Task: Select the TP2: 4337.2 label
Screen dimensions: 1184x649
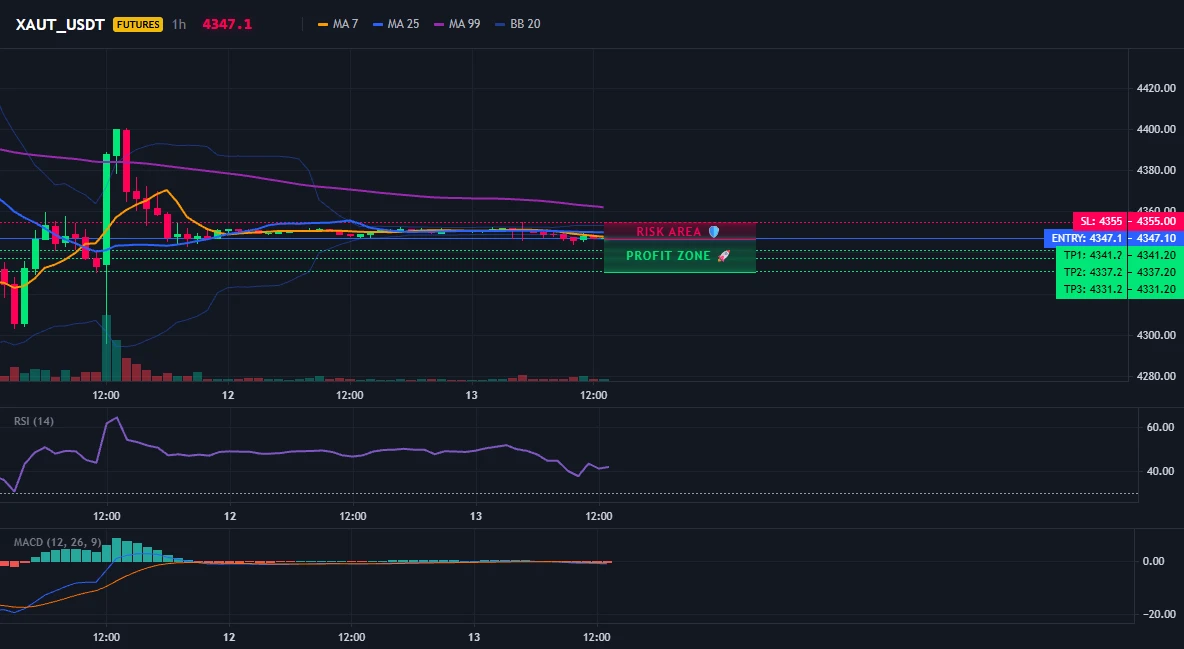Action: pyautogui.click(x=1092, y=272)
